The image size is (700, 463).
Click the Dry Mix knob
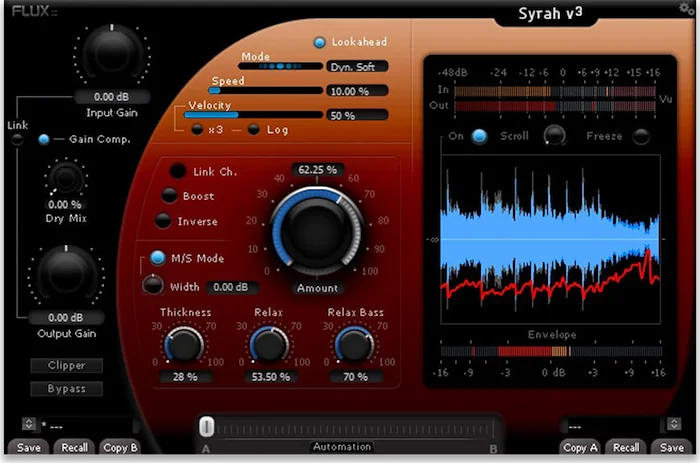[66, 179]
